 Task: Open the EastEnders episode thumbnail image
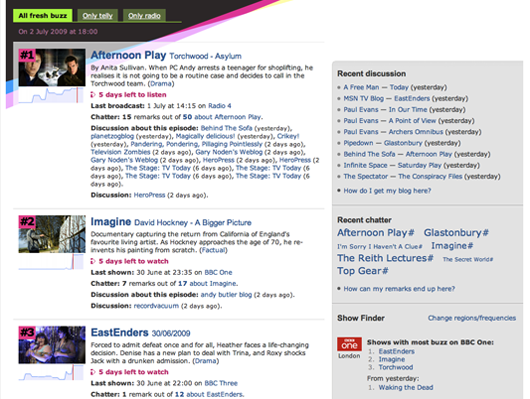[x=52, y=345]
